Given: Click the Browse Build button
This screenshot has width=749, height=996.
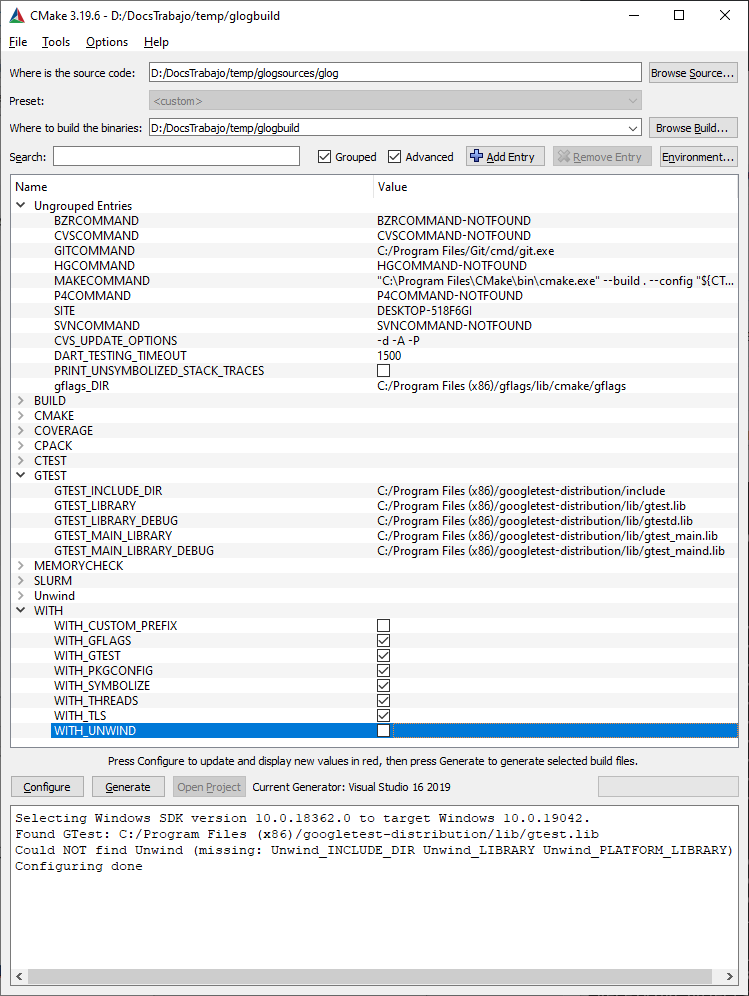Looking at the screenshot, I should coord(692,128).
